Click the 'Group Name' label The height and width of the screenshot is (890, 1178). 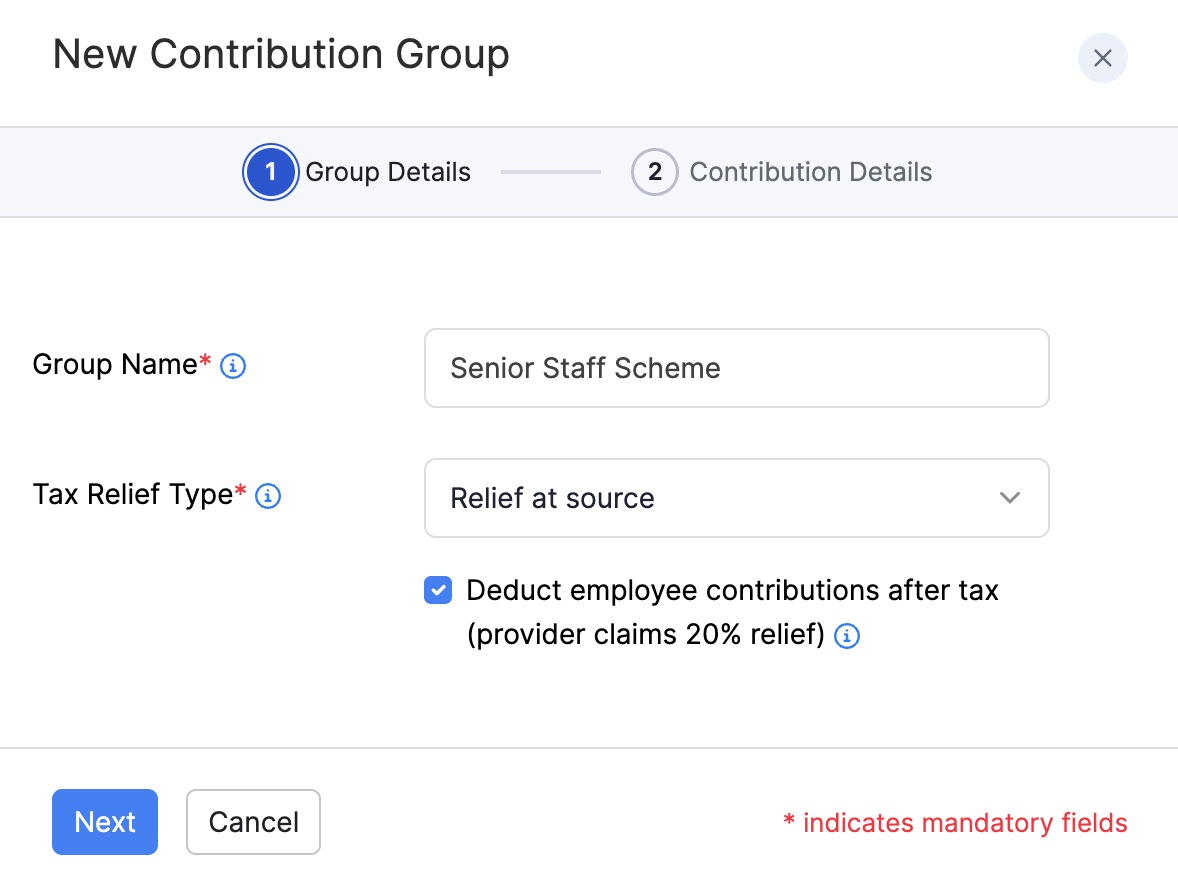115,364
